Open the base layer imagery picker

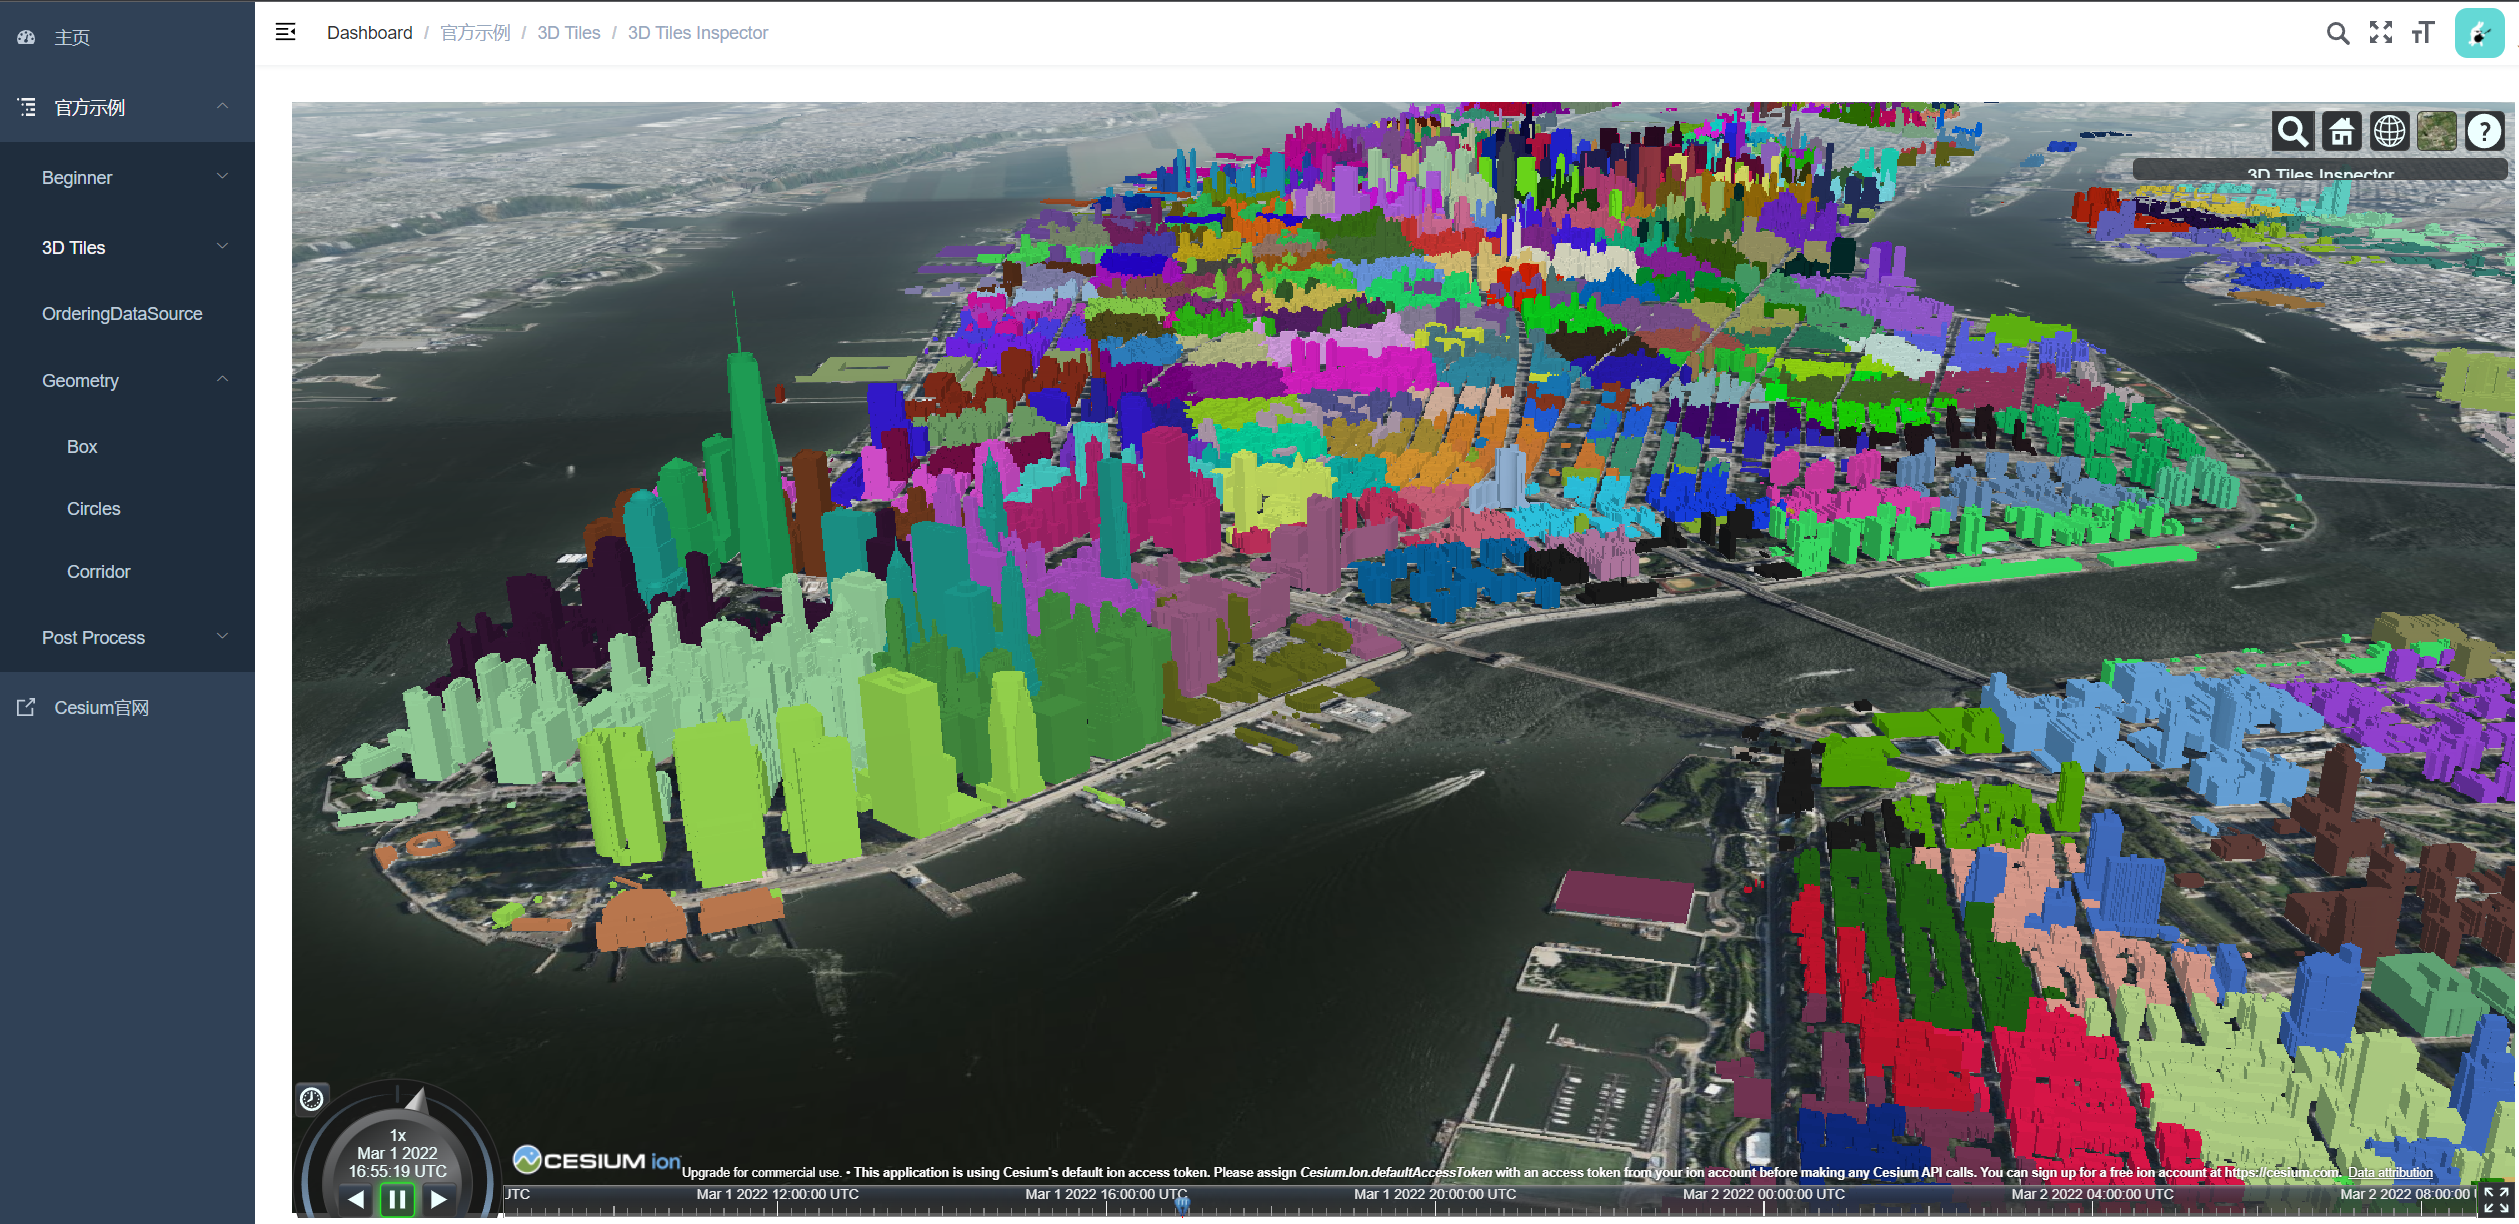coord(2436,131)
